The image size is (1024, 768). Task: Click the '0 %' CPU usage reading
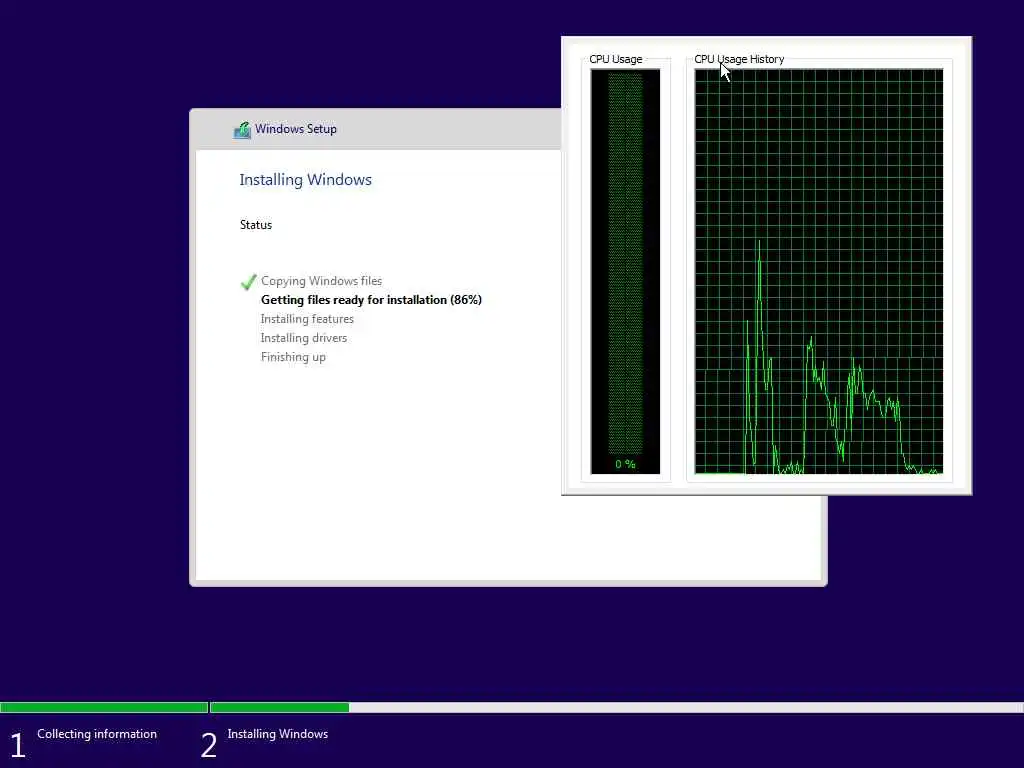tap(625, 464)
